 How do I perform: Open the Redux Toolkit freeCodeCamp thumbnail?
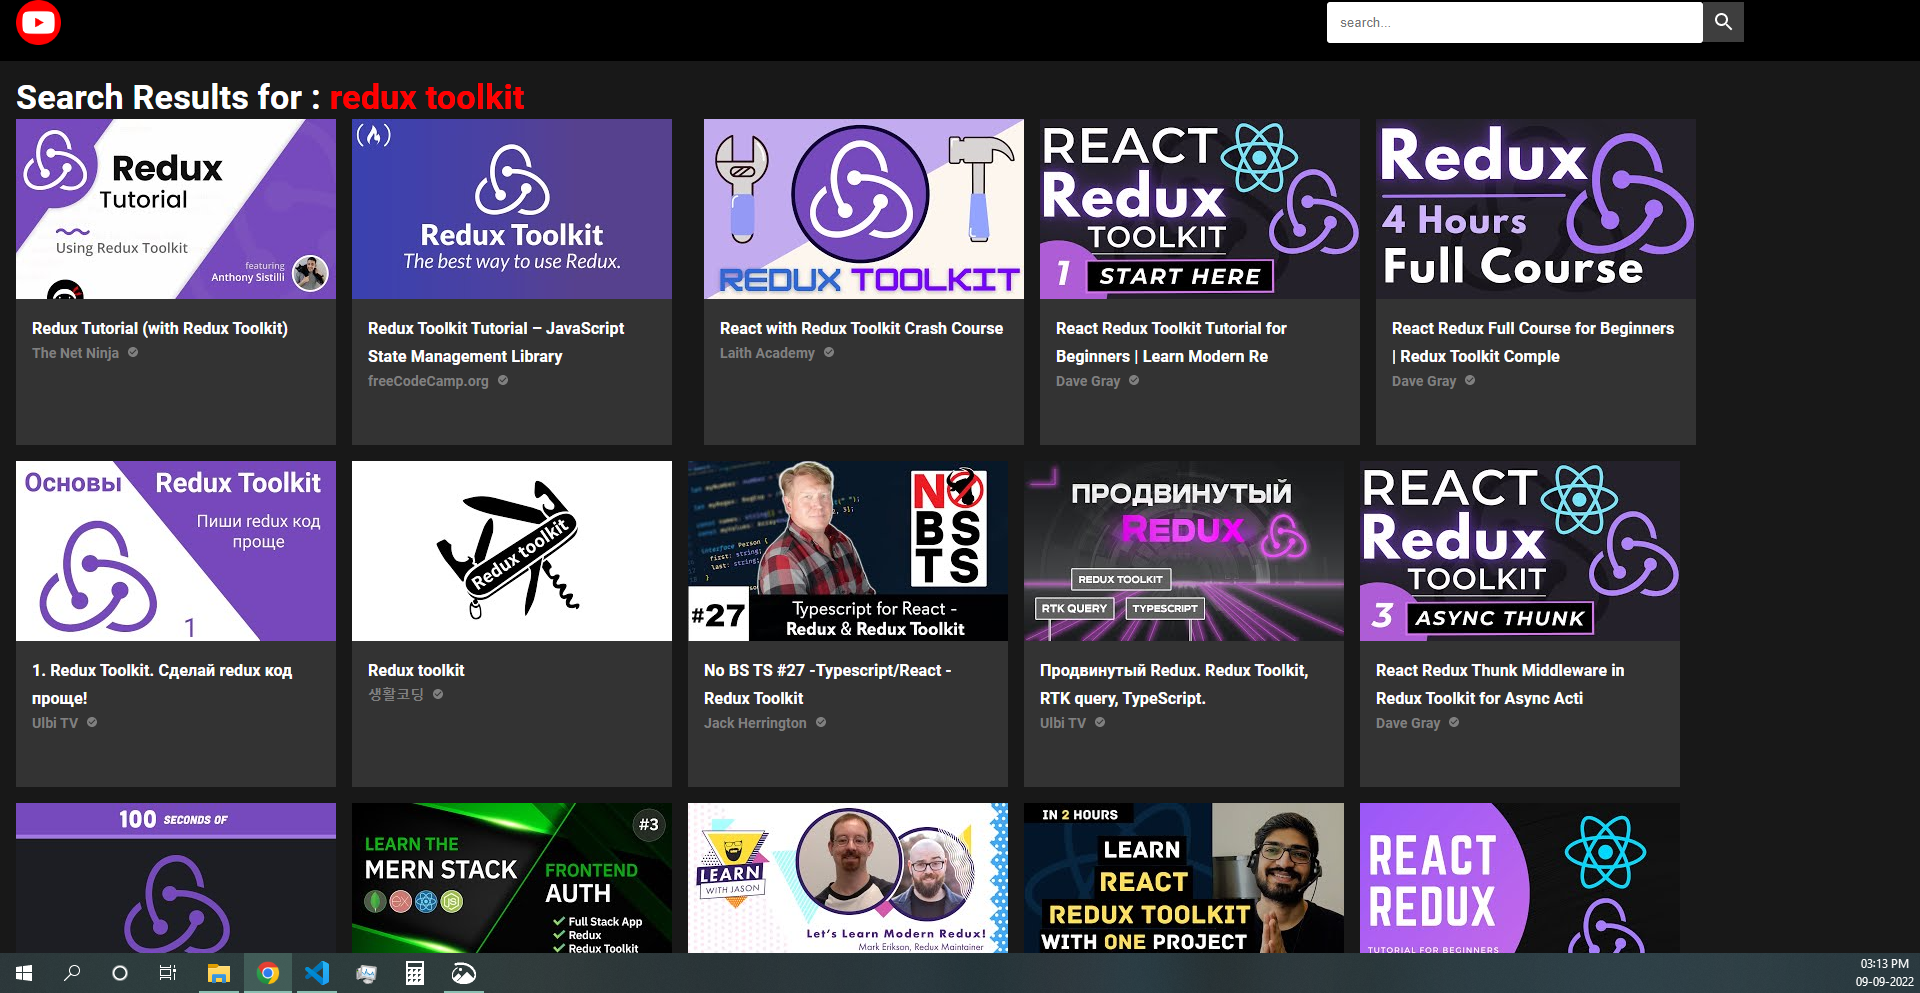(x=512, y=209)
